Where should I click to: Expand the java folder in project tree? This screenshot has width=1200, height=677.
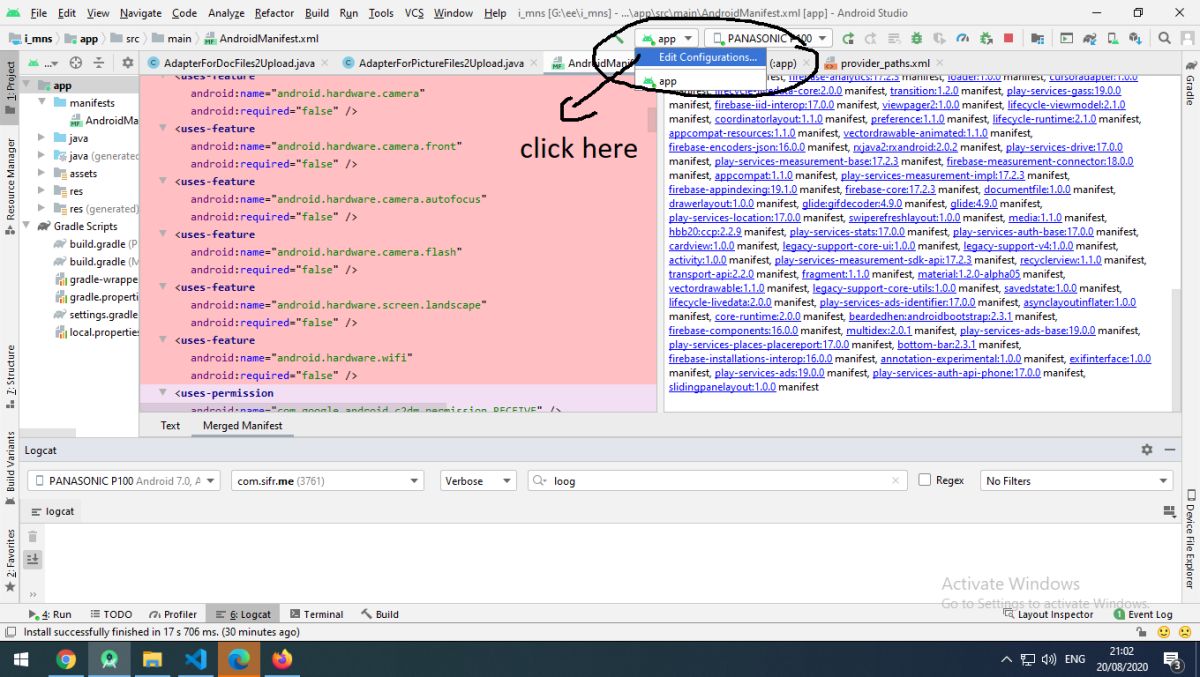pos(42,138)
